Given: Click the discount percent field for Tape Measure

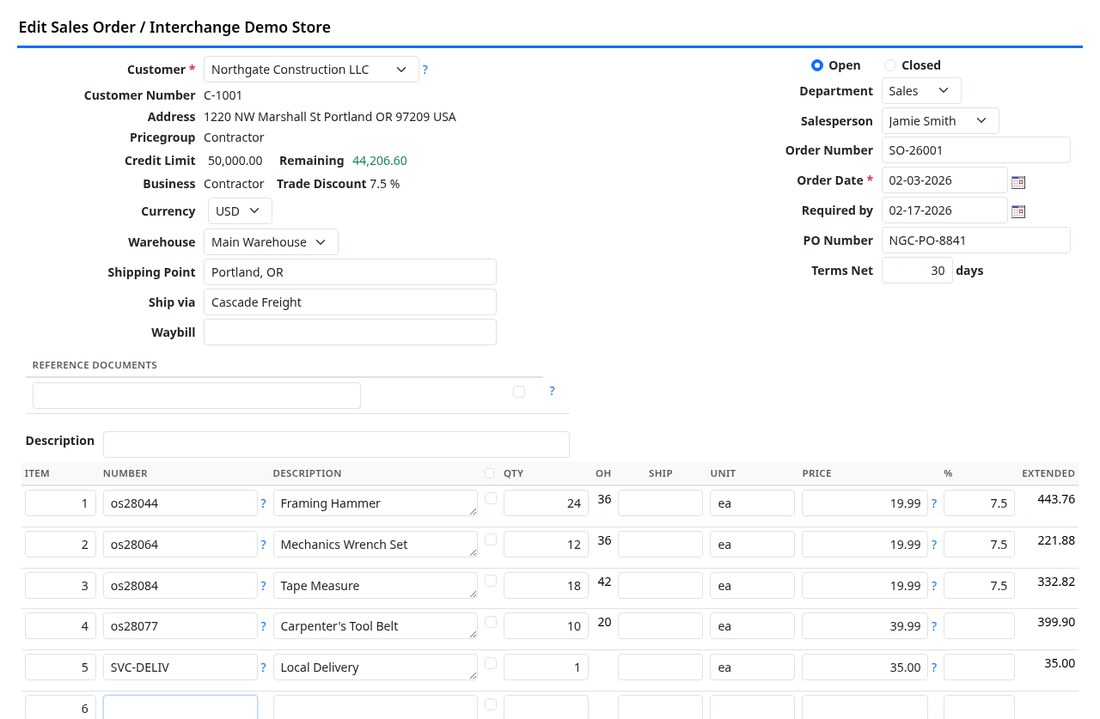Looking at the screenshot, I should (979, 586).
